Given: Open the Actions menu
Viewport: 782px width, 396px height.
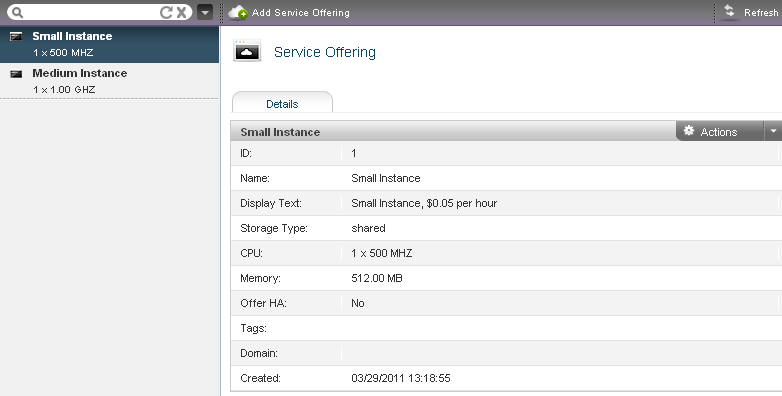Looking at the screenshot, I should (x=719, y=132).
